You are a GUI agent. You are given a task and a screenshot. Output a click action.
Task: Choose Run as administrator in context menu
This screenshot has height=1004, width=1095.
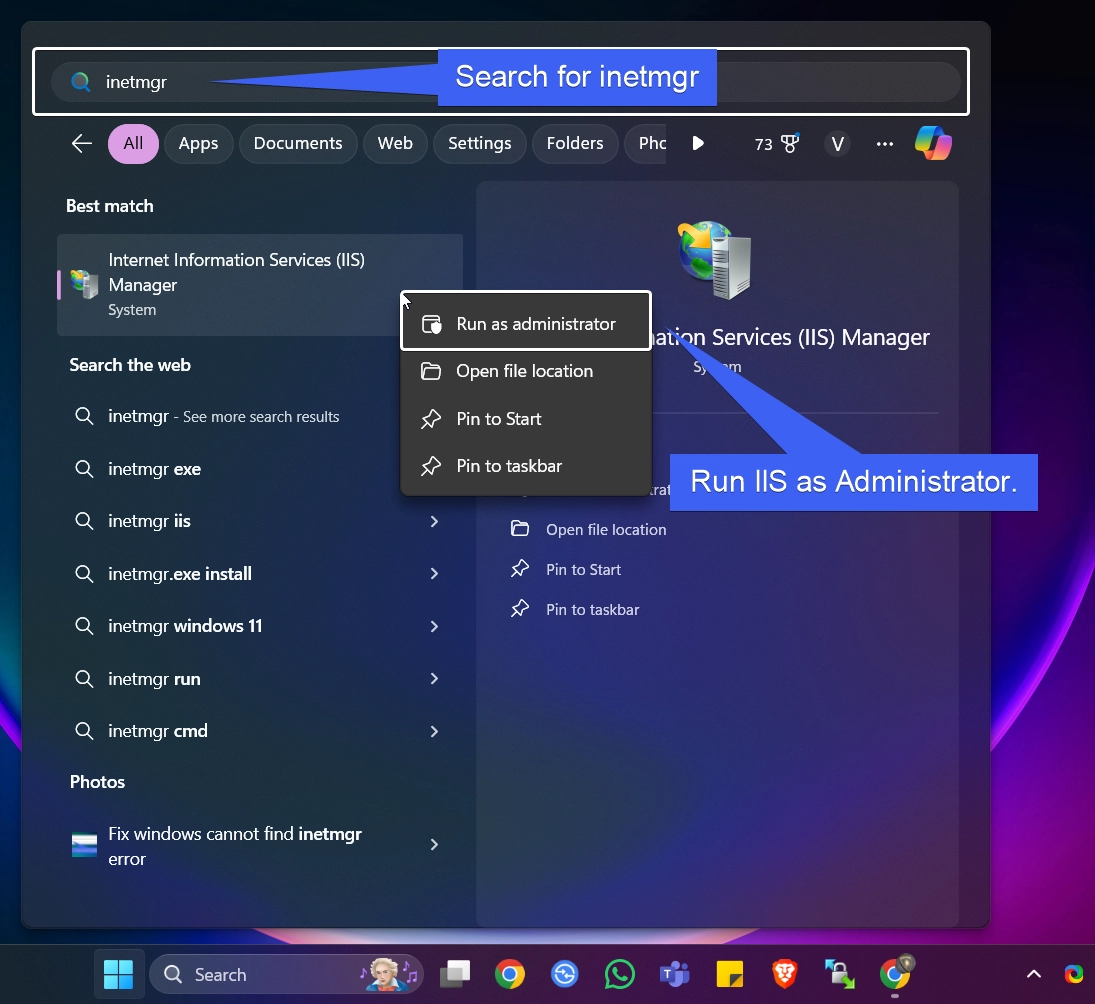tap(526, 324)
